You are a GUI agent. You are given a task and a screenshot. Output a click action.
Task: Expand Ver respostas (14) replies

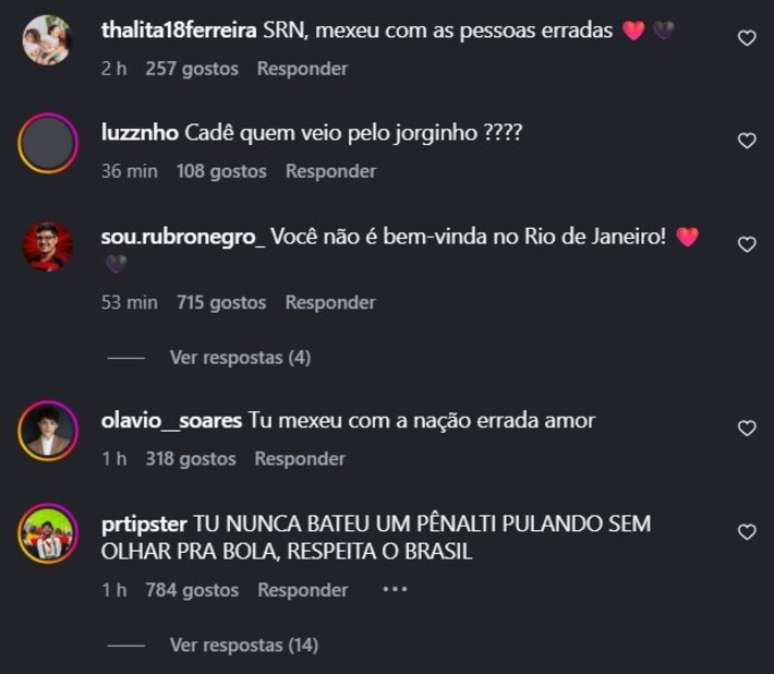point(244,645)
